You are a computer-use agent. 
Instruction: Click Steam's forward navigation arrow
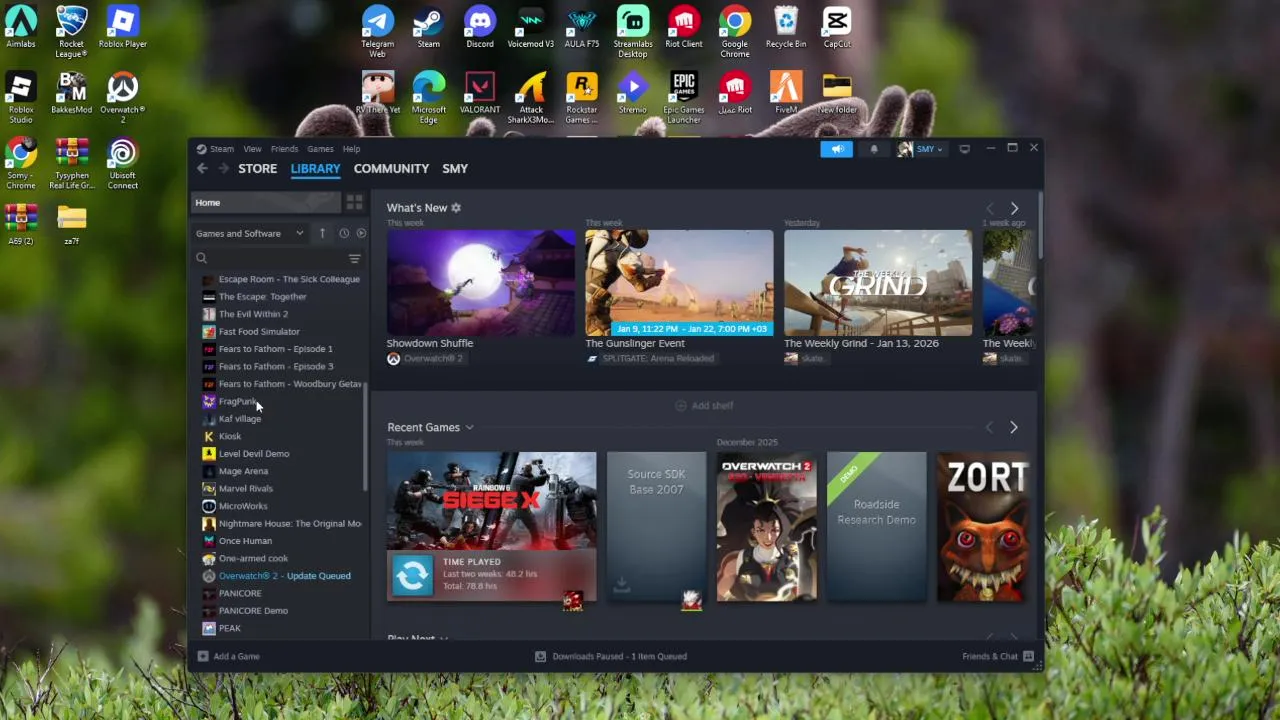point(223,169)
